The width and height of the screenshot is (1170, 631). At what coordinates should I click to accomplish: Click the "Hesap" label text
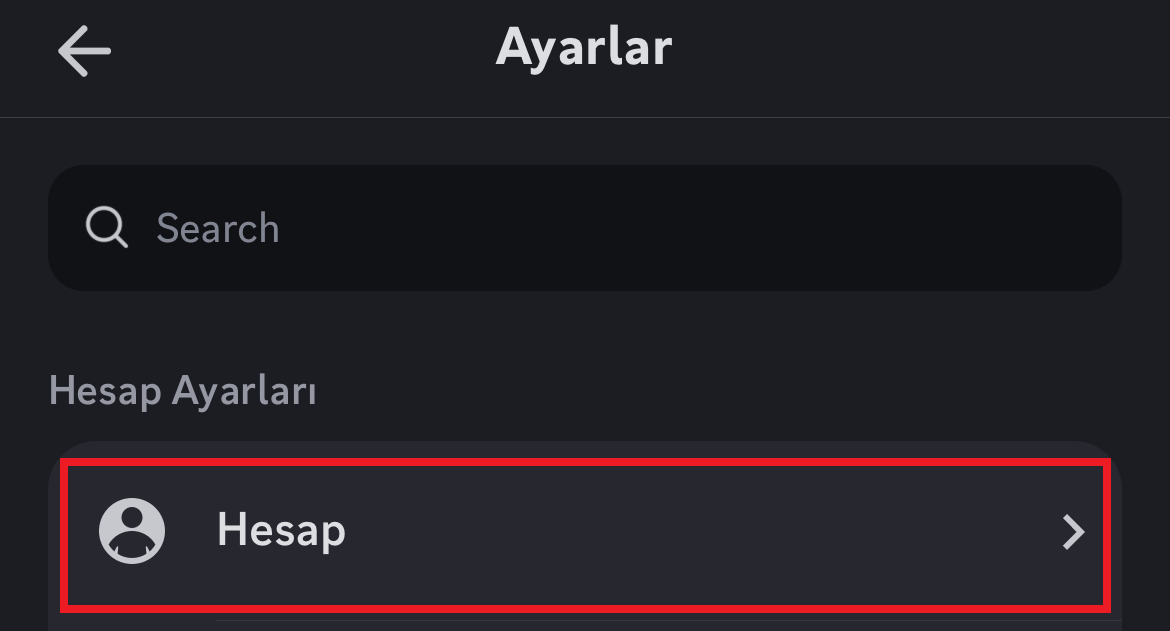[281, 530]
